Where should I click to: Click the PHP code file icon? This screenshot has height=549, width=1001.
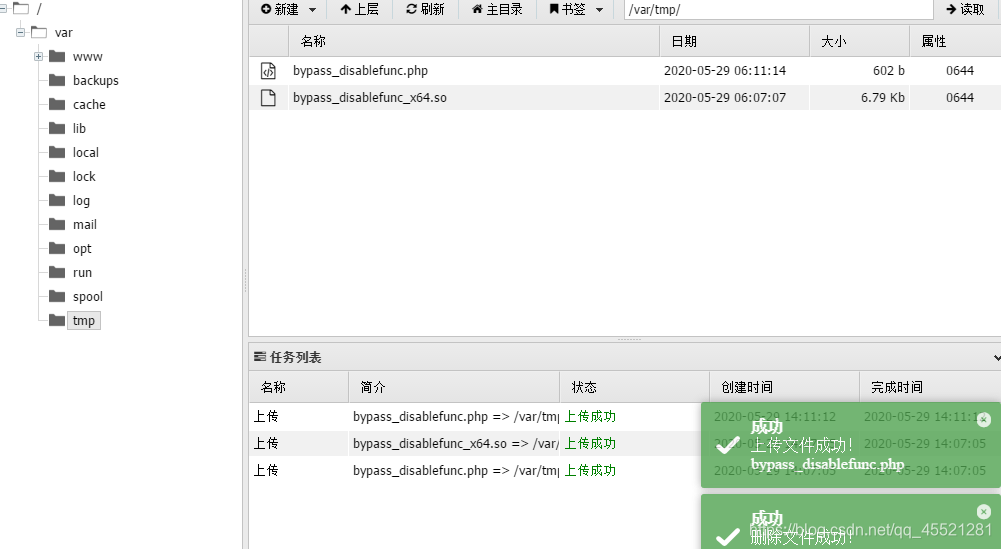[268, 71]
